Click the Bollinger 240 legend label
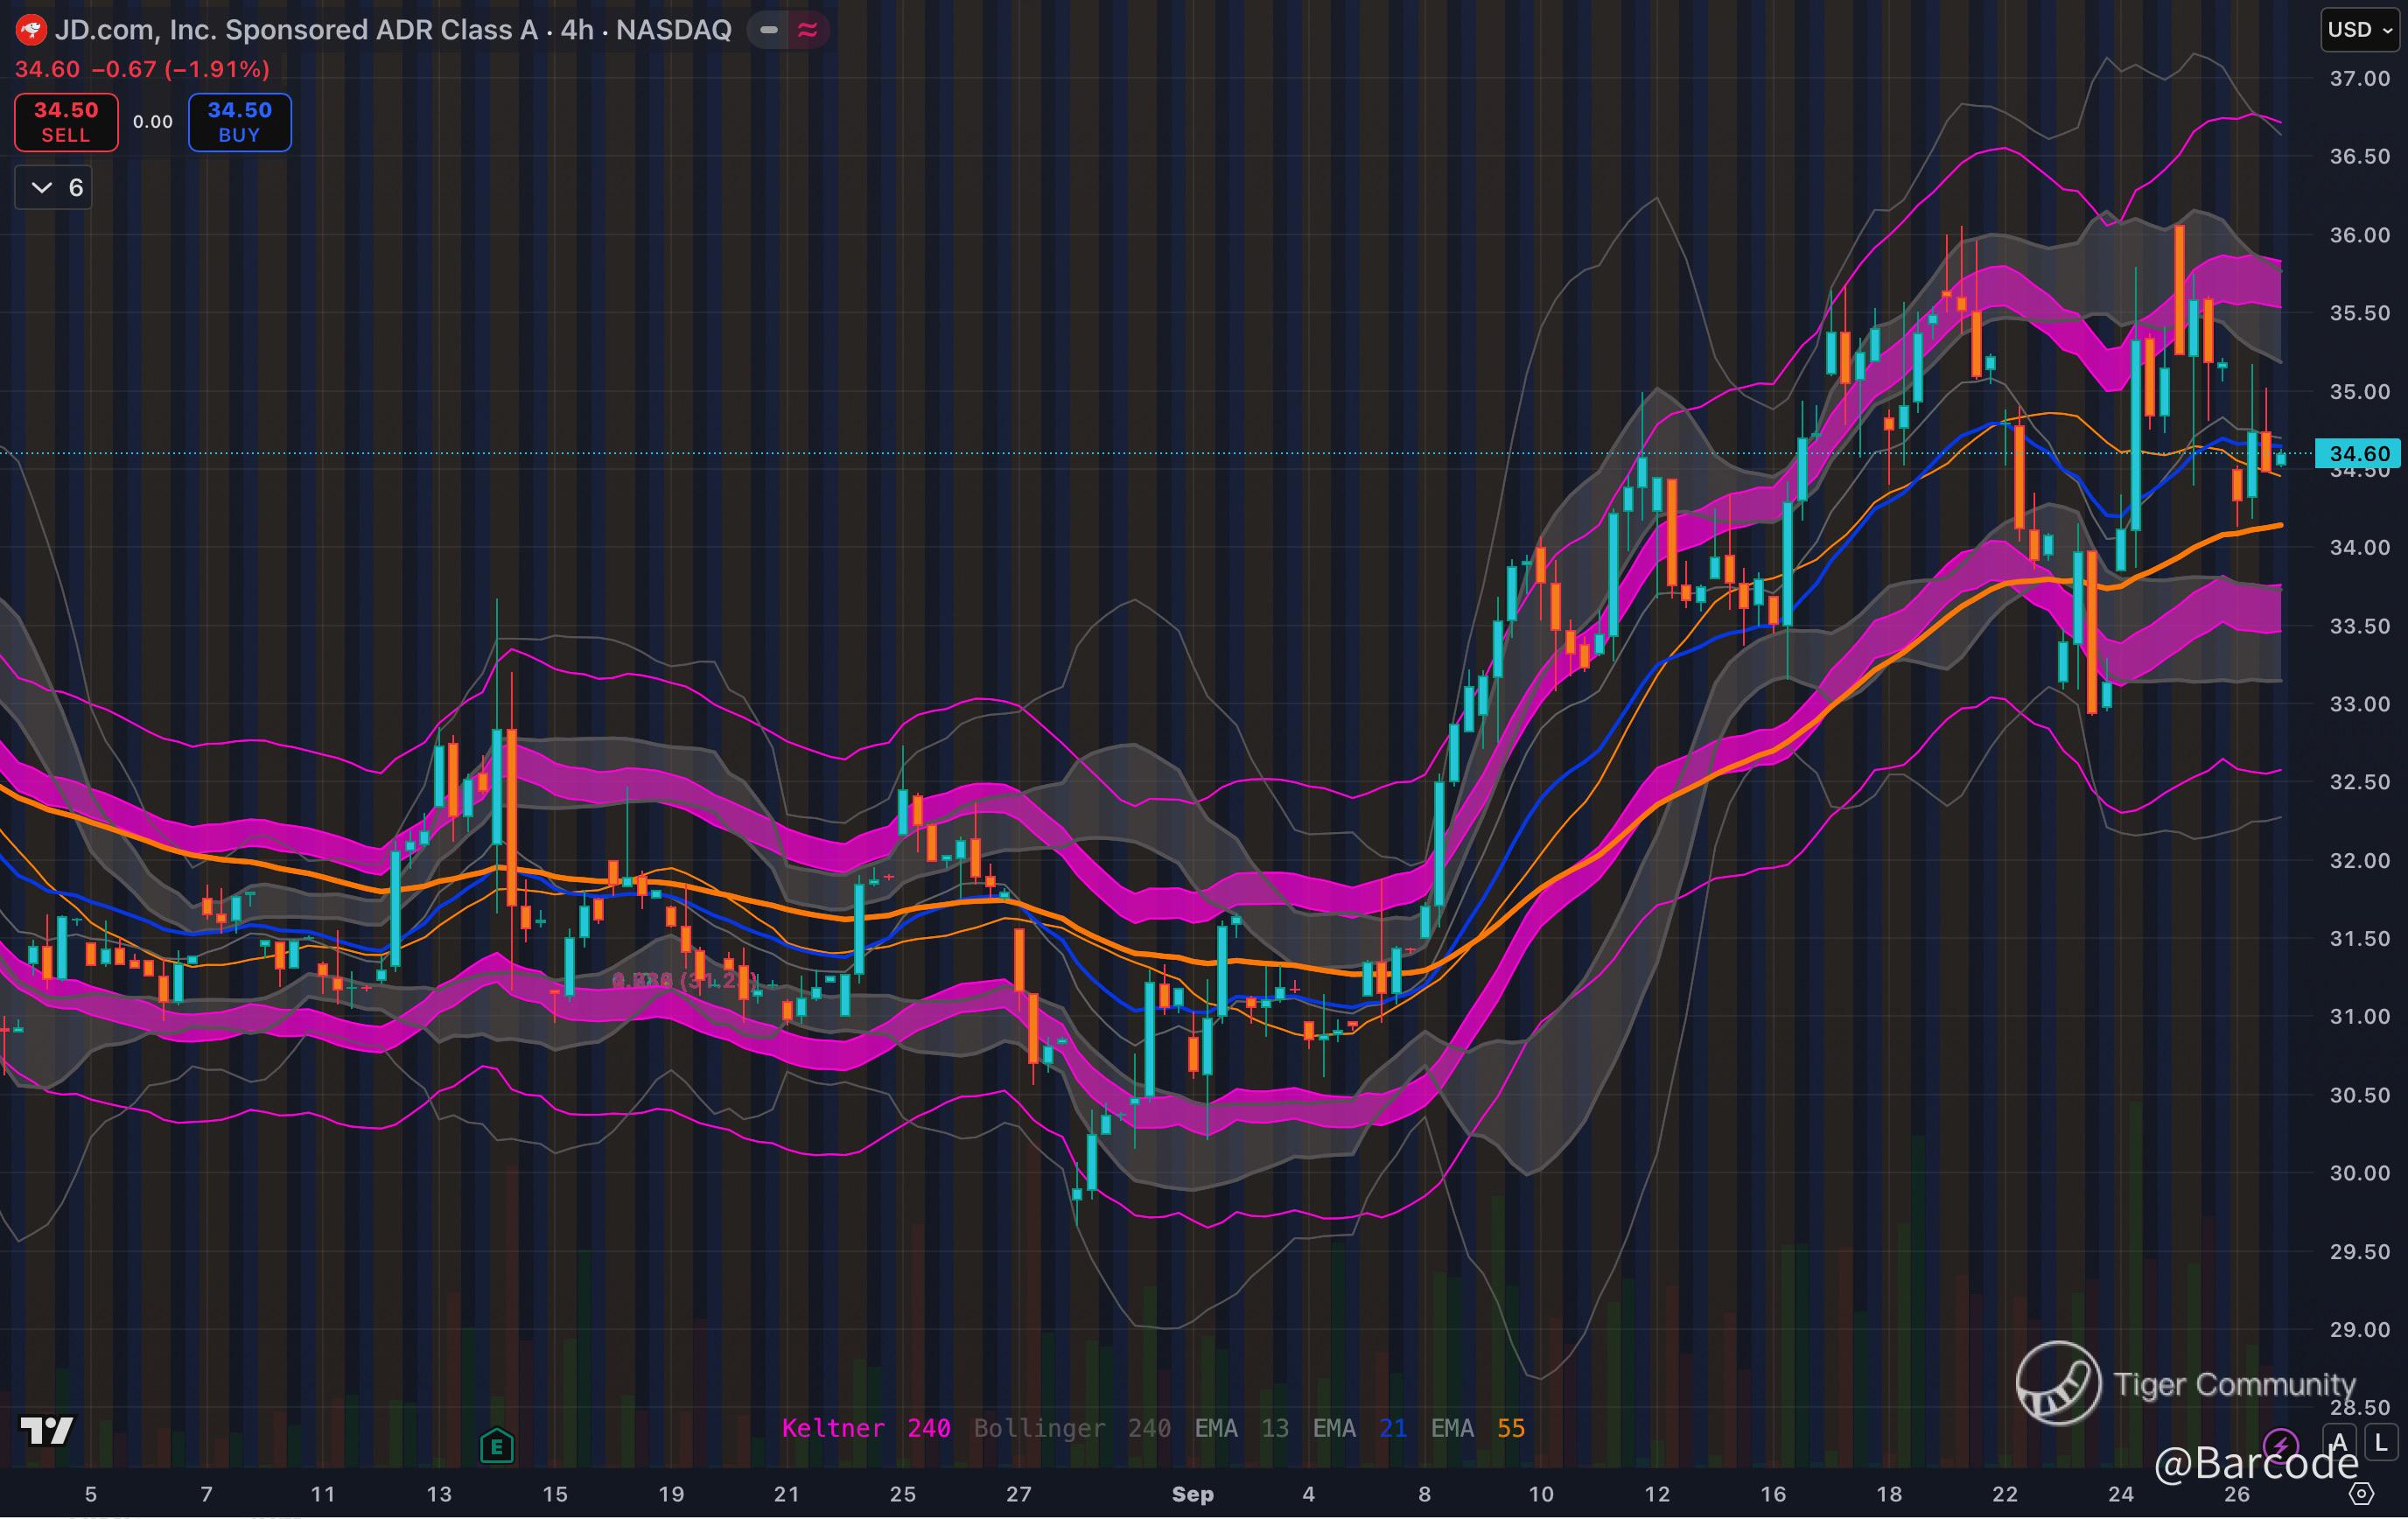Image resolution: width=2408 pixels, height=1519 pixels. 1072,1428
